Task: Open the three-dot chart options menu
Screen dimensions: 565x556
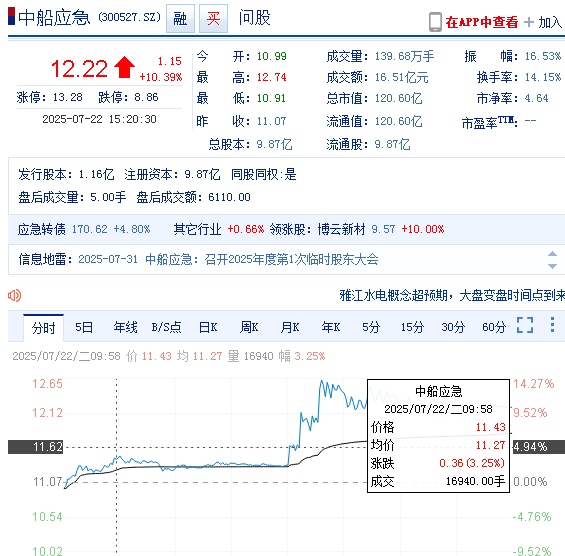Action: pos(552,325)
